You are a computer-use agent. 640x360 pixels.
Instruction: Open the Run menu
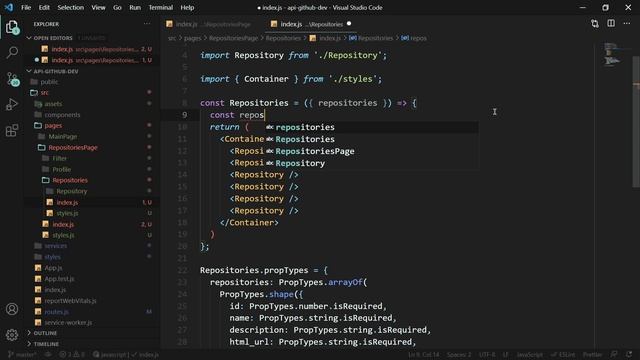pyautogui.click(x=135, y=7)
